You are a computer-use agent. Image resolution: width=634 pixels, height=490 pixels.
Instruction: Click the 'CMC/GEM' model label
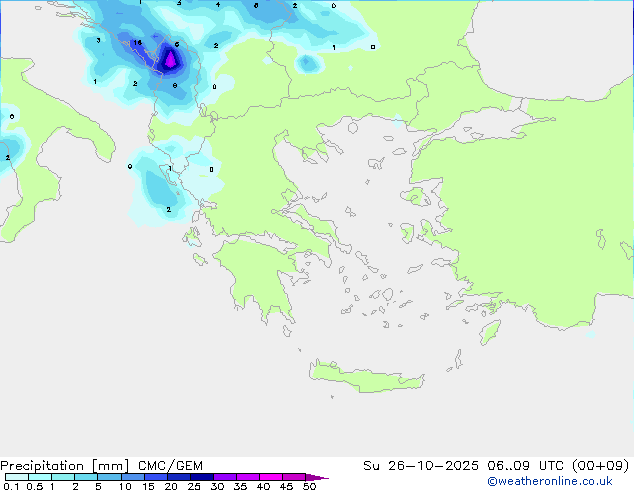click(170, 466)
